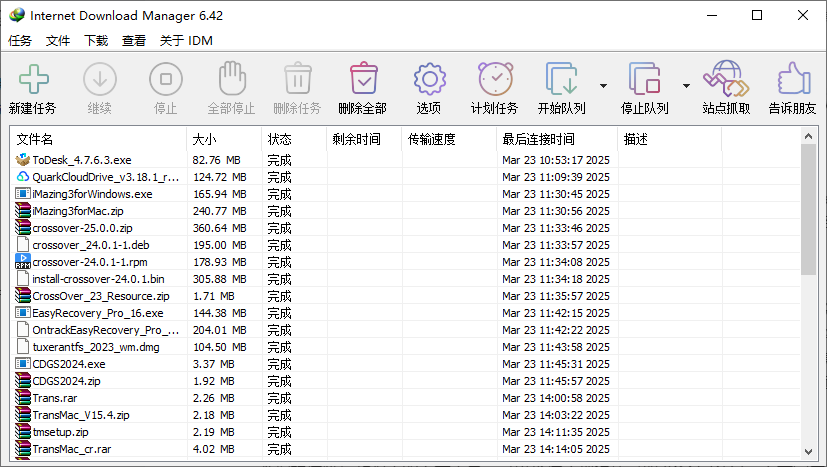Click the 360.64 MB size cell

point(220,228)
